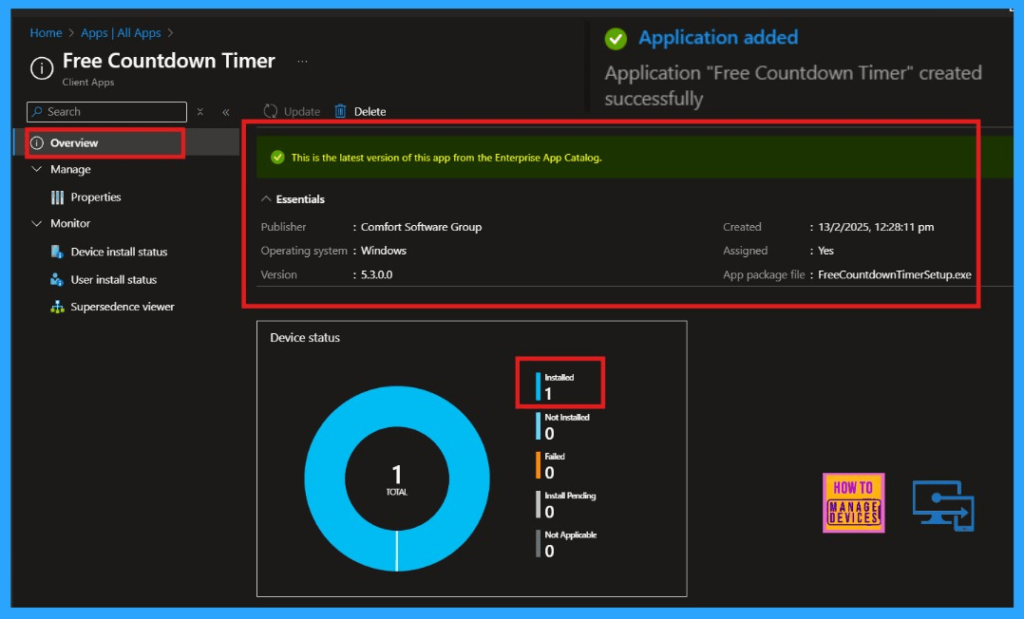This screenshot has height=619, width=1024.
Task: Select the Assigned value Yes
Action: tap(825, 251)
